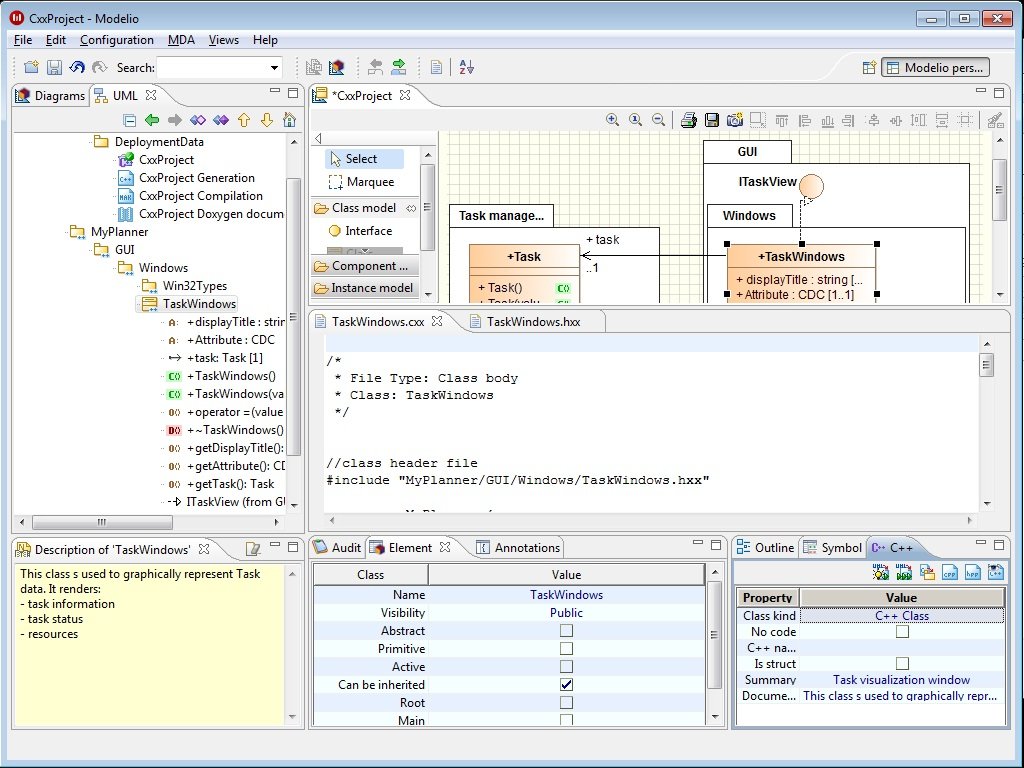Expand the Instance model palette group
Image resolution: width=1024 pixels, height=768 pixels.
click(x=364, y=287)
